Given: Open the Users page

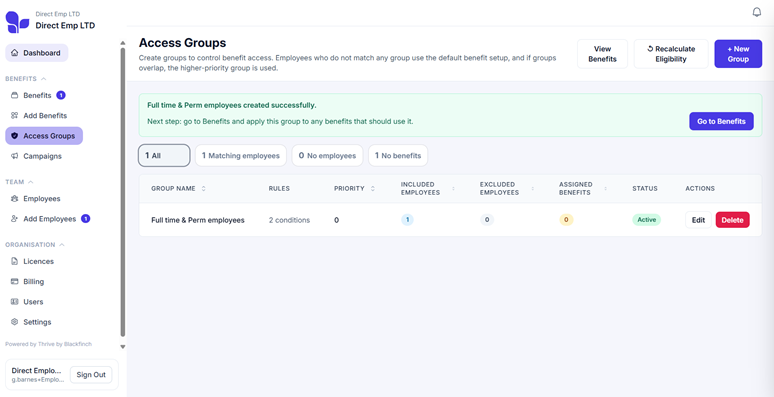Looking at the screenshot, I should tap(27, 302).
